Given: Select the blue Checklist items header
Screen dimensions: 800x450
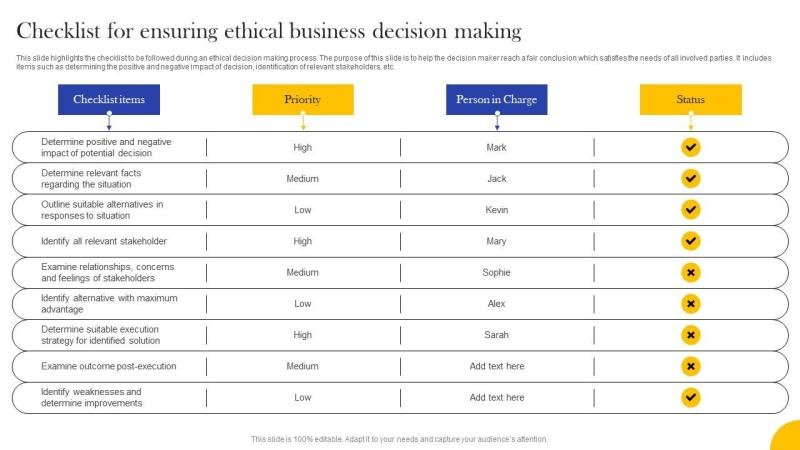Looking at the screenshot, I should click(x=109, y=100).
